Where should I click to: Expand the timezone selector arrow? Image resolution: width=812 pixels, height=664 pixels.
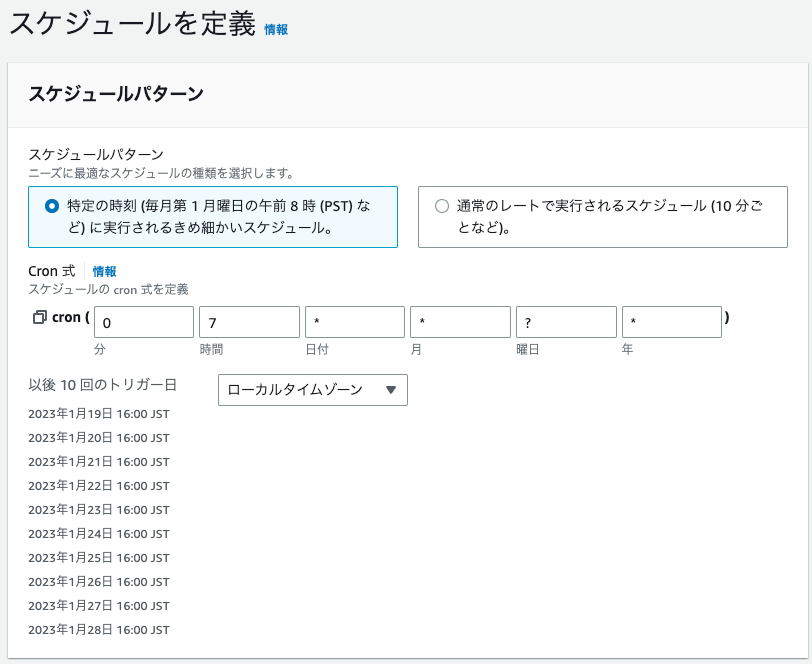coord(391,390)
